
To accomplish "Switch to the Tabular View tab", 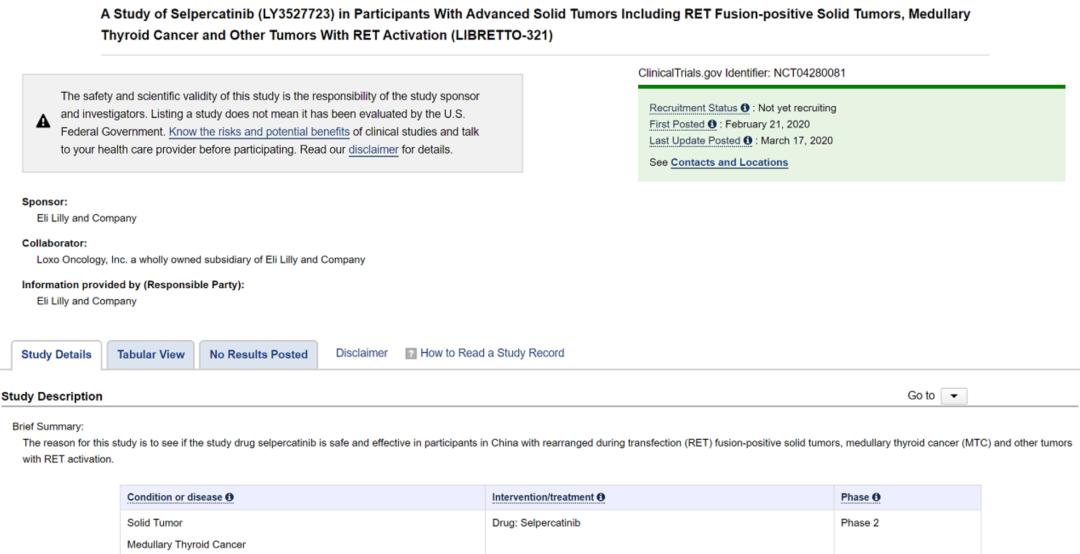I will point(151,355).
